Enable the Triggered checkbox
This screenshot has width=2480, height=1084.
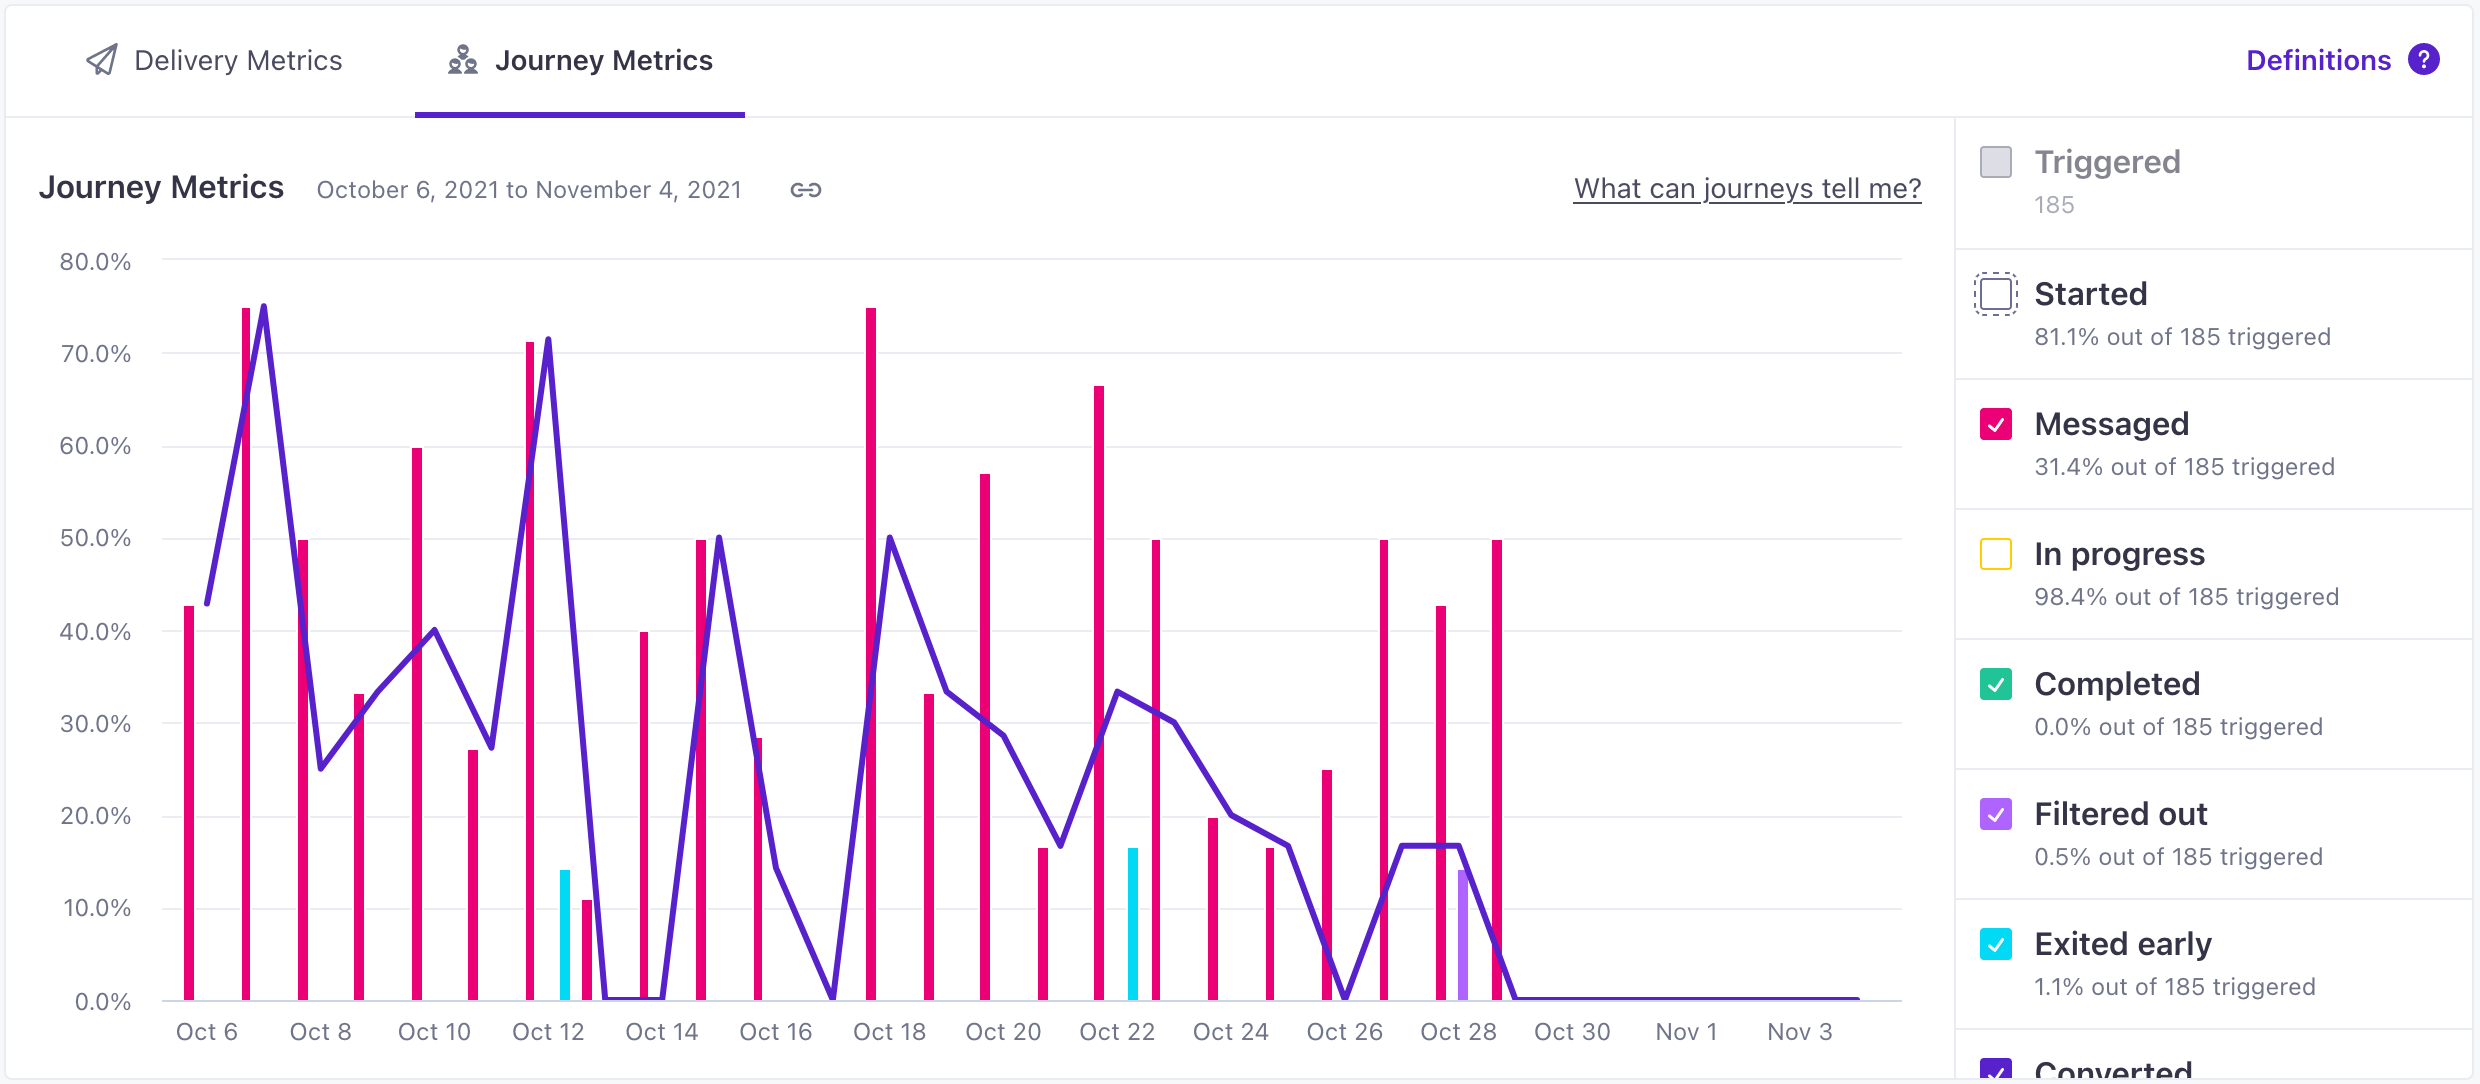1996,162
